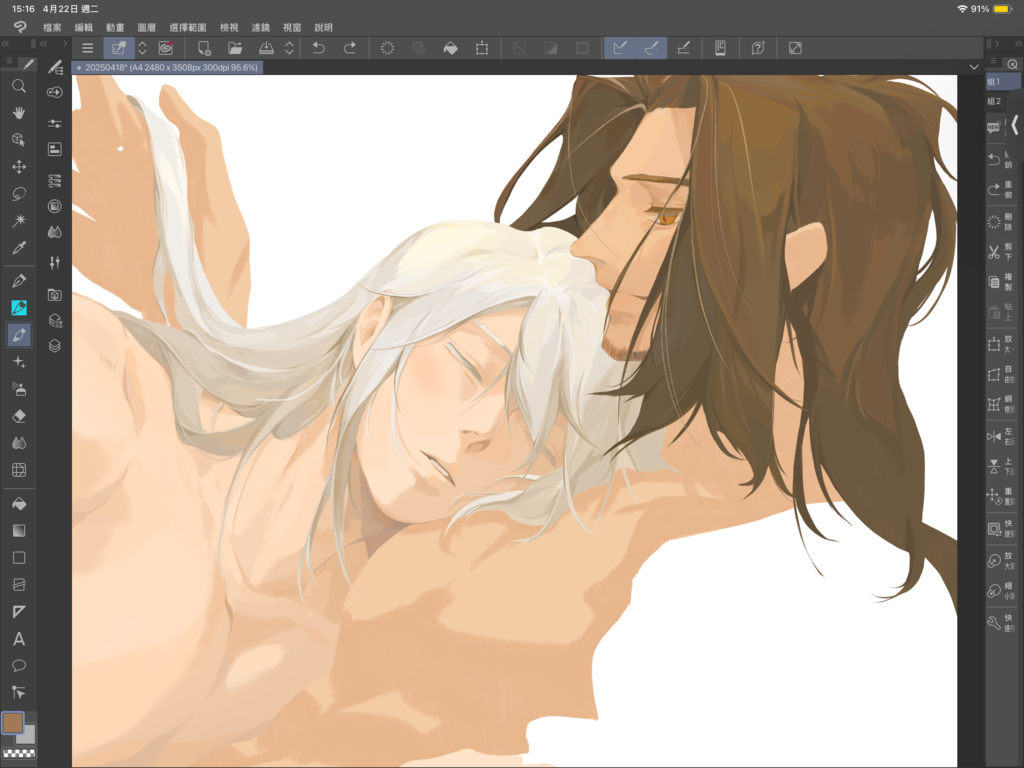The image size is (1024, 768).
Task: Open the 選擇範圍 menu
Action: (x=187, y=27)
